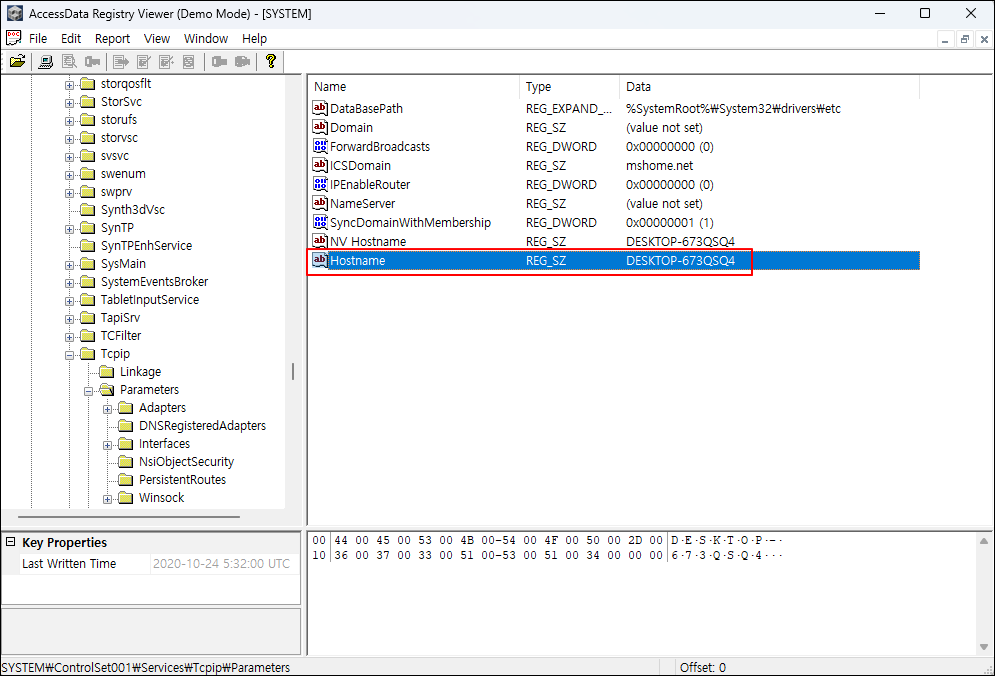This screenshot has width=995, height=676.
Task: Sort list by Name column header
Action: (x=414, y=86)
